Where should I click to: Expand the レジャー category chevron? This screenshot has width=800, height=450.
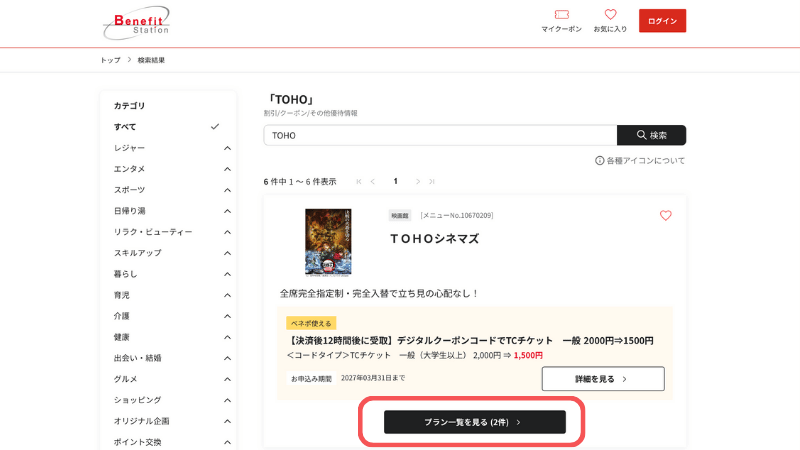pos(228,148)
